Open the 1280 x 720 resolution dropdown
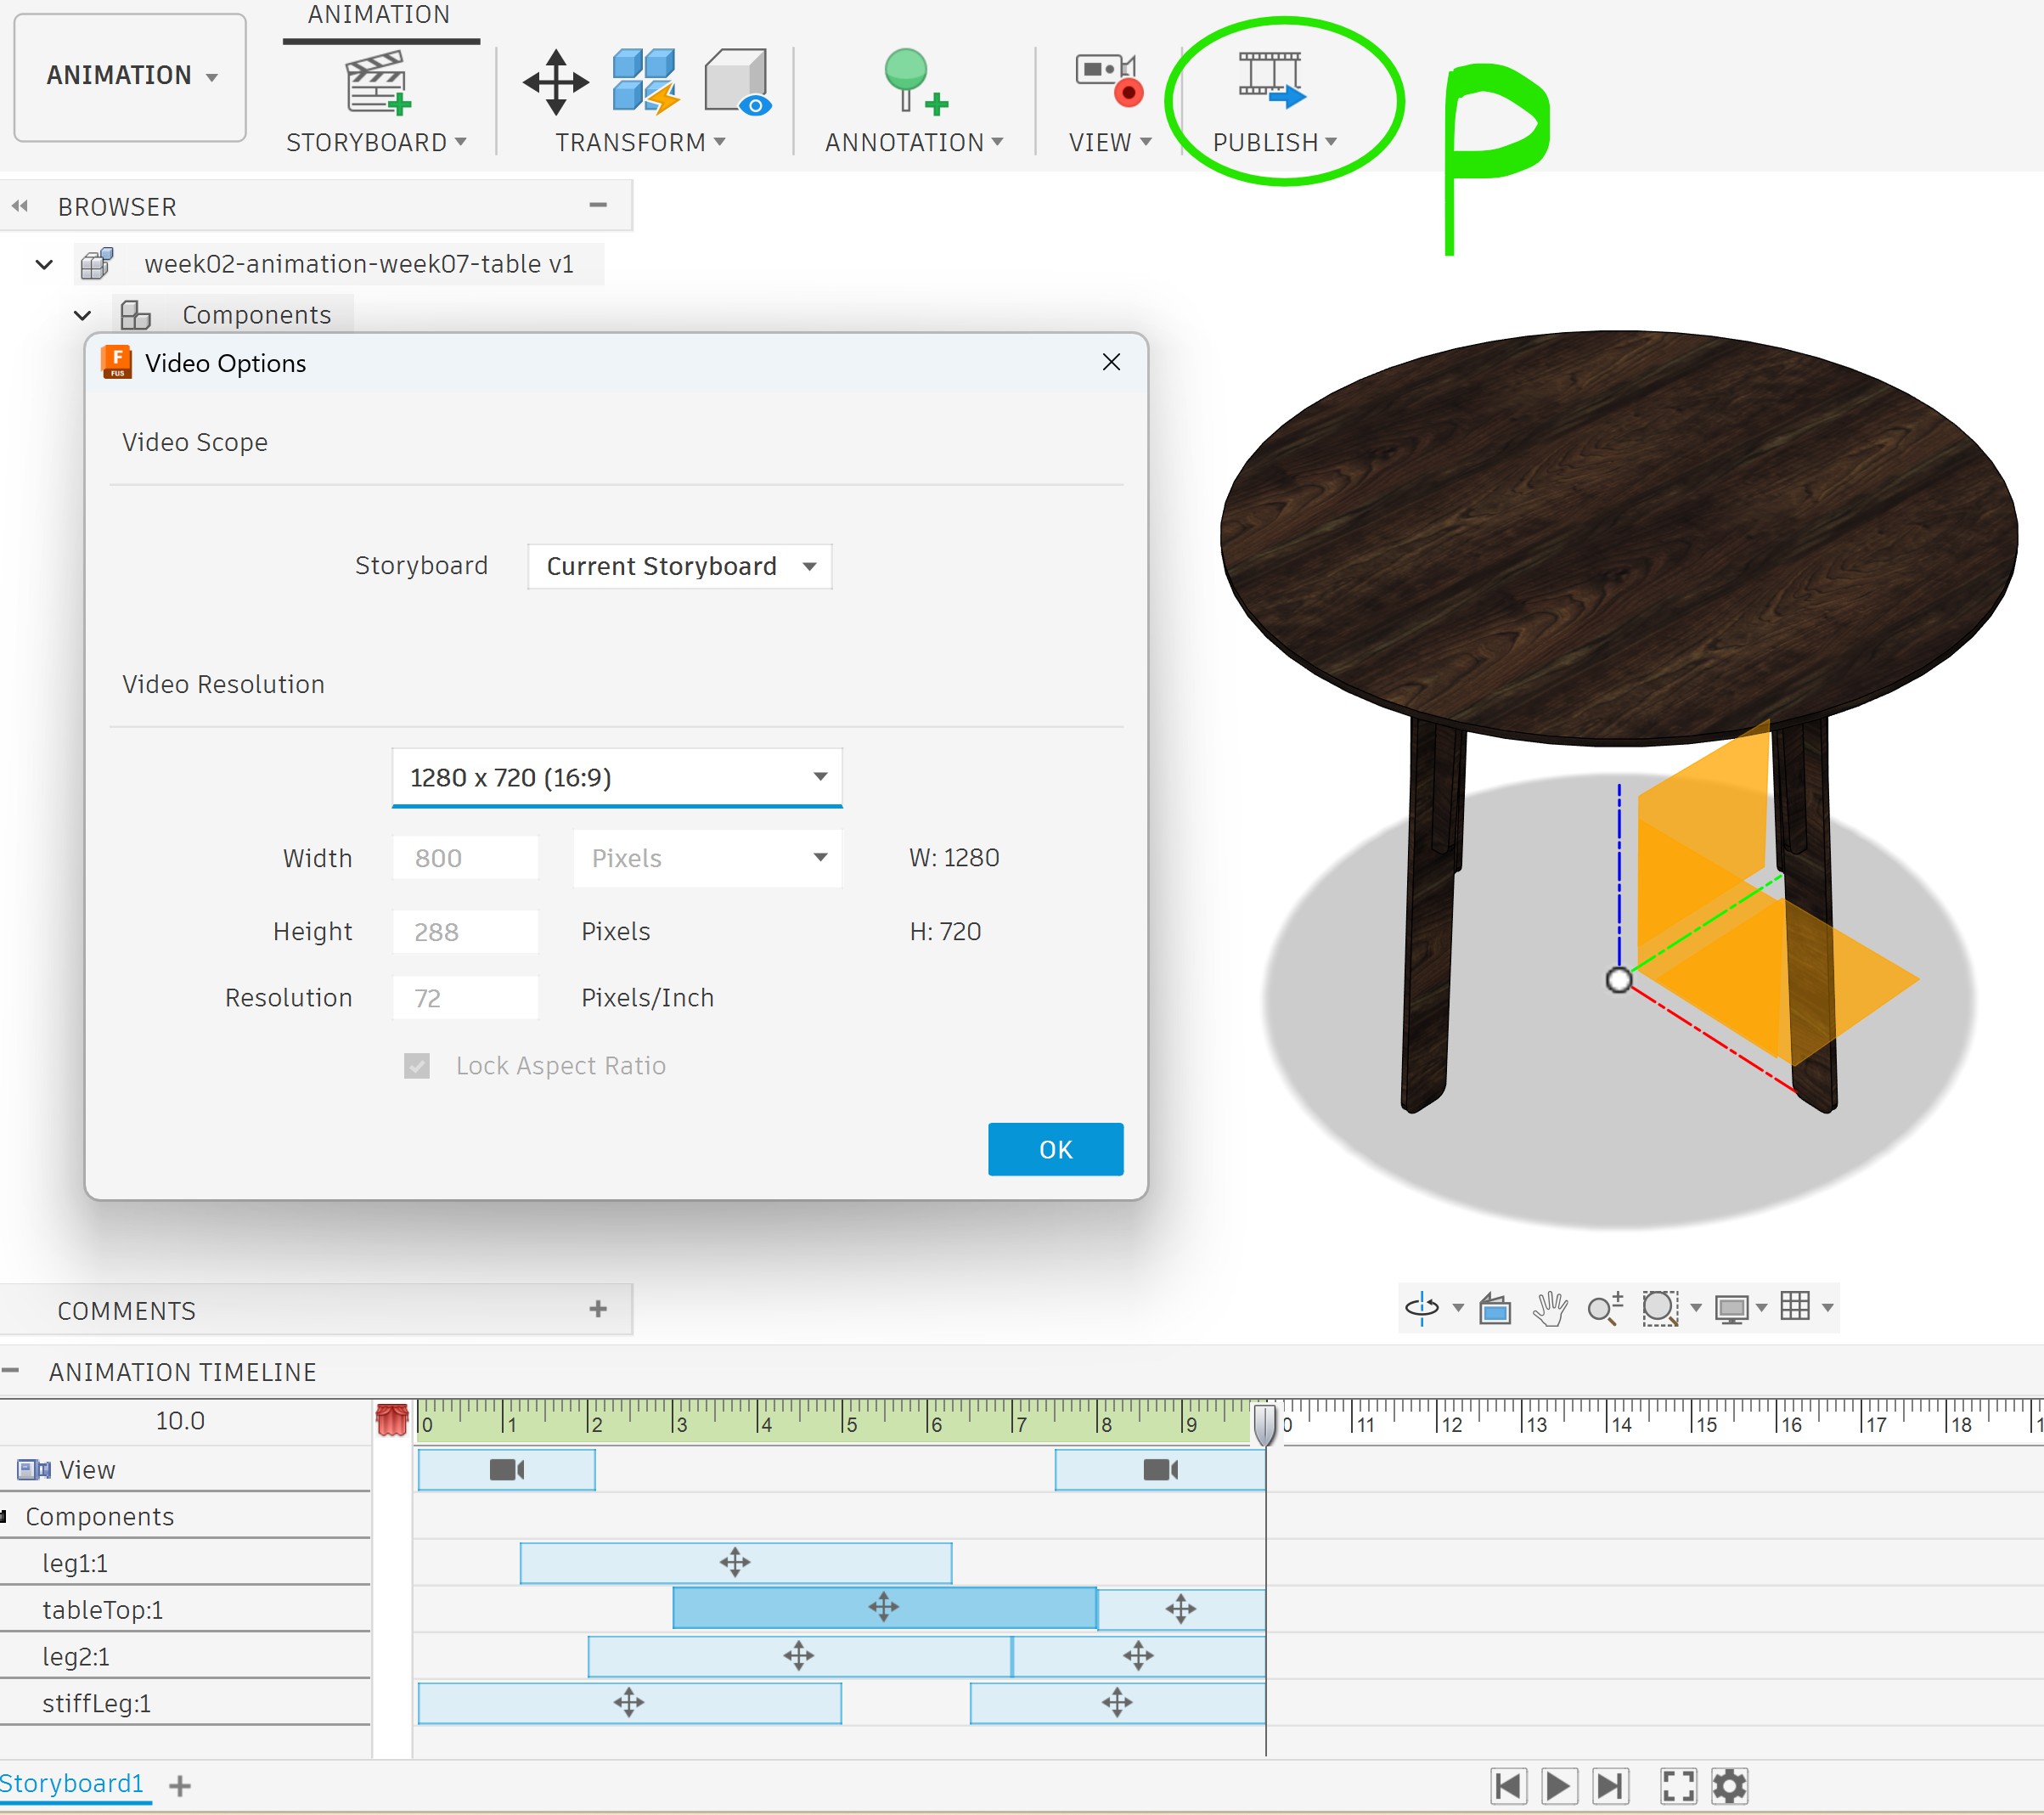 pos(617,777)
